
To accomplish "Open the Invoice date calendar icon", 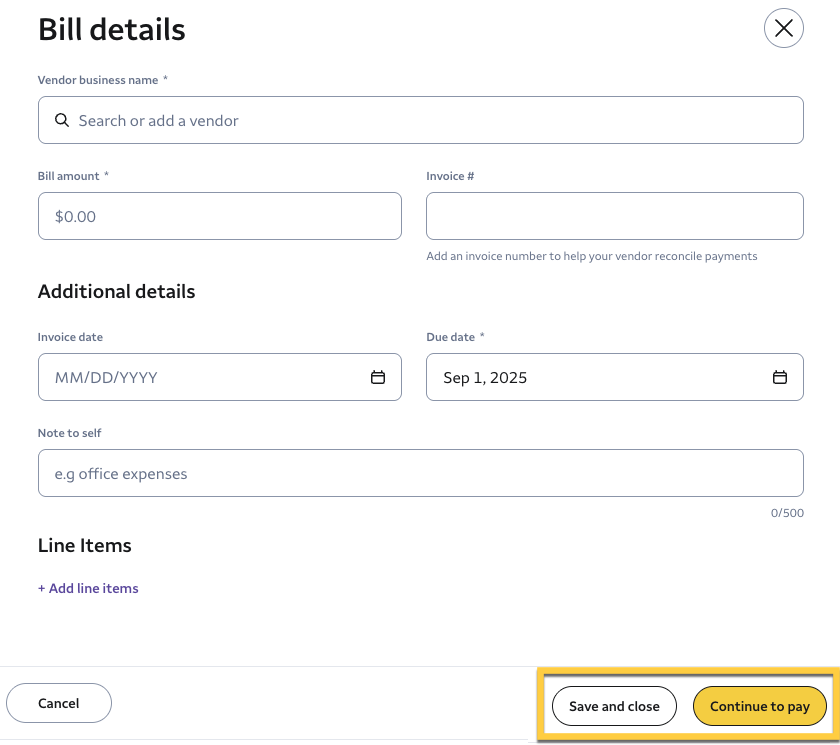I will (x=378, y=377).
